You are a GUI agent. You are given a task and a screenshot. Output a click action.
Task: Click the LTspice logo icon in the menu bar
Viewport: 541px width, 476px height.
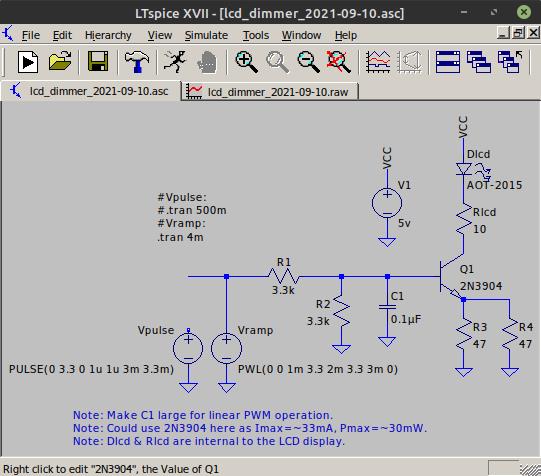click(8, 34)
